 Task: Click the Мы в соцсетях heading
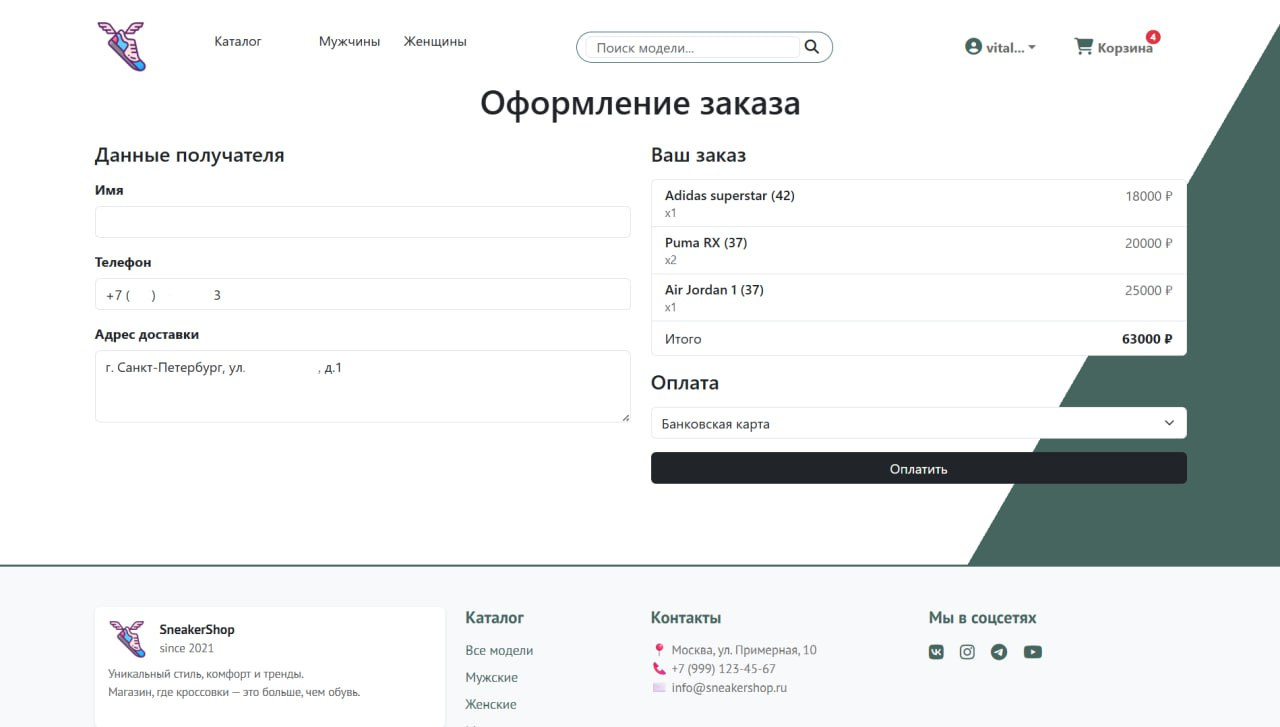tap(983, 618)
